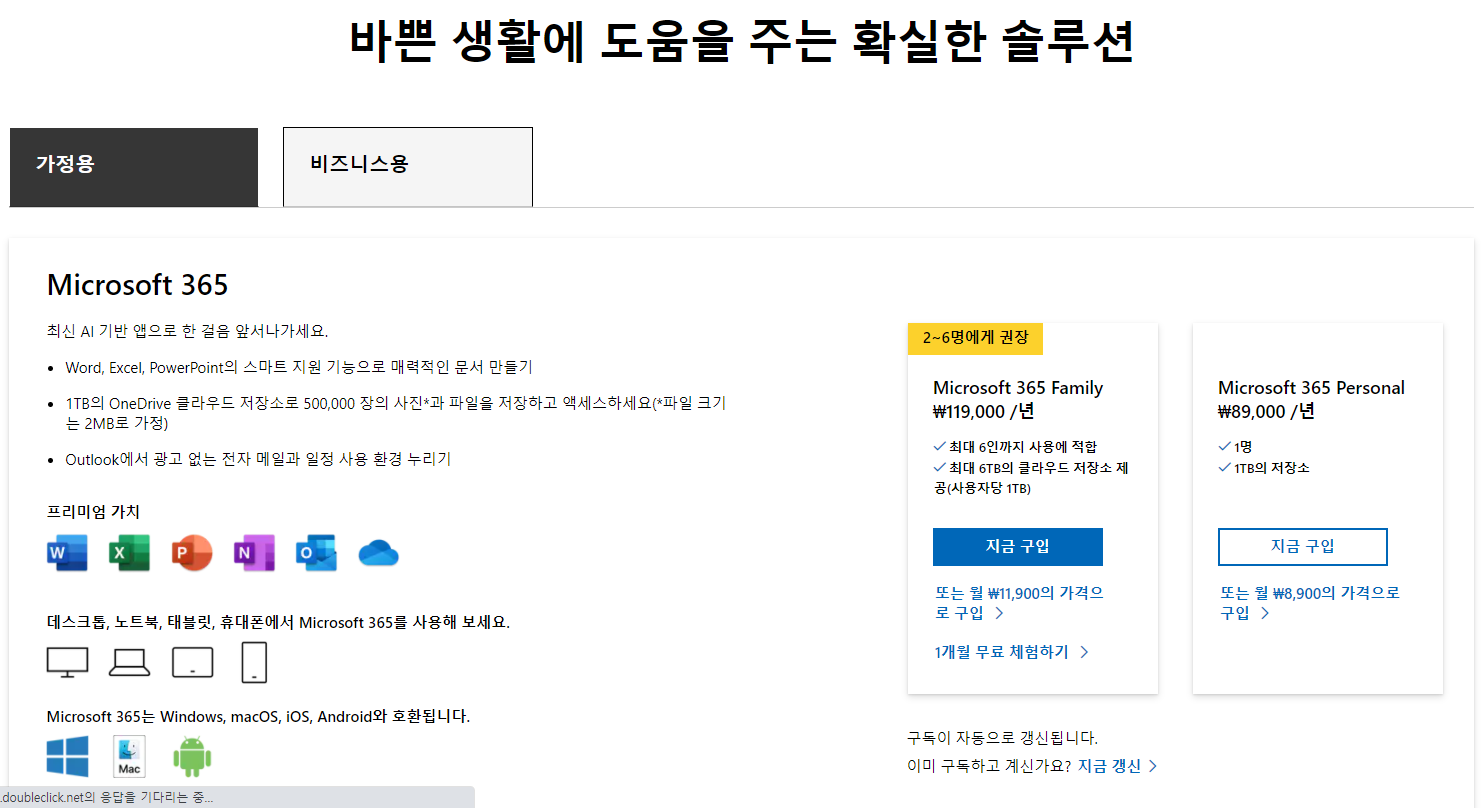Click the PowerPoint app icon
The width and height of the screenshot is (1481, 808).
coord(192,553)
